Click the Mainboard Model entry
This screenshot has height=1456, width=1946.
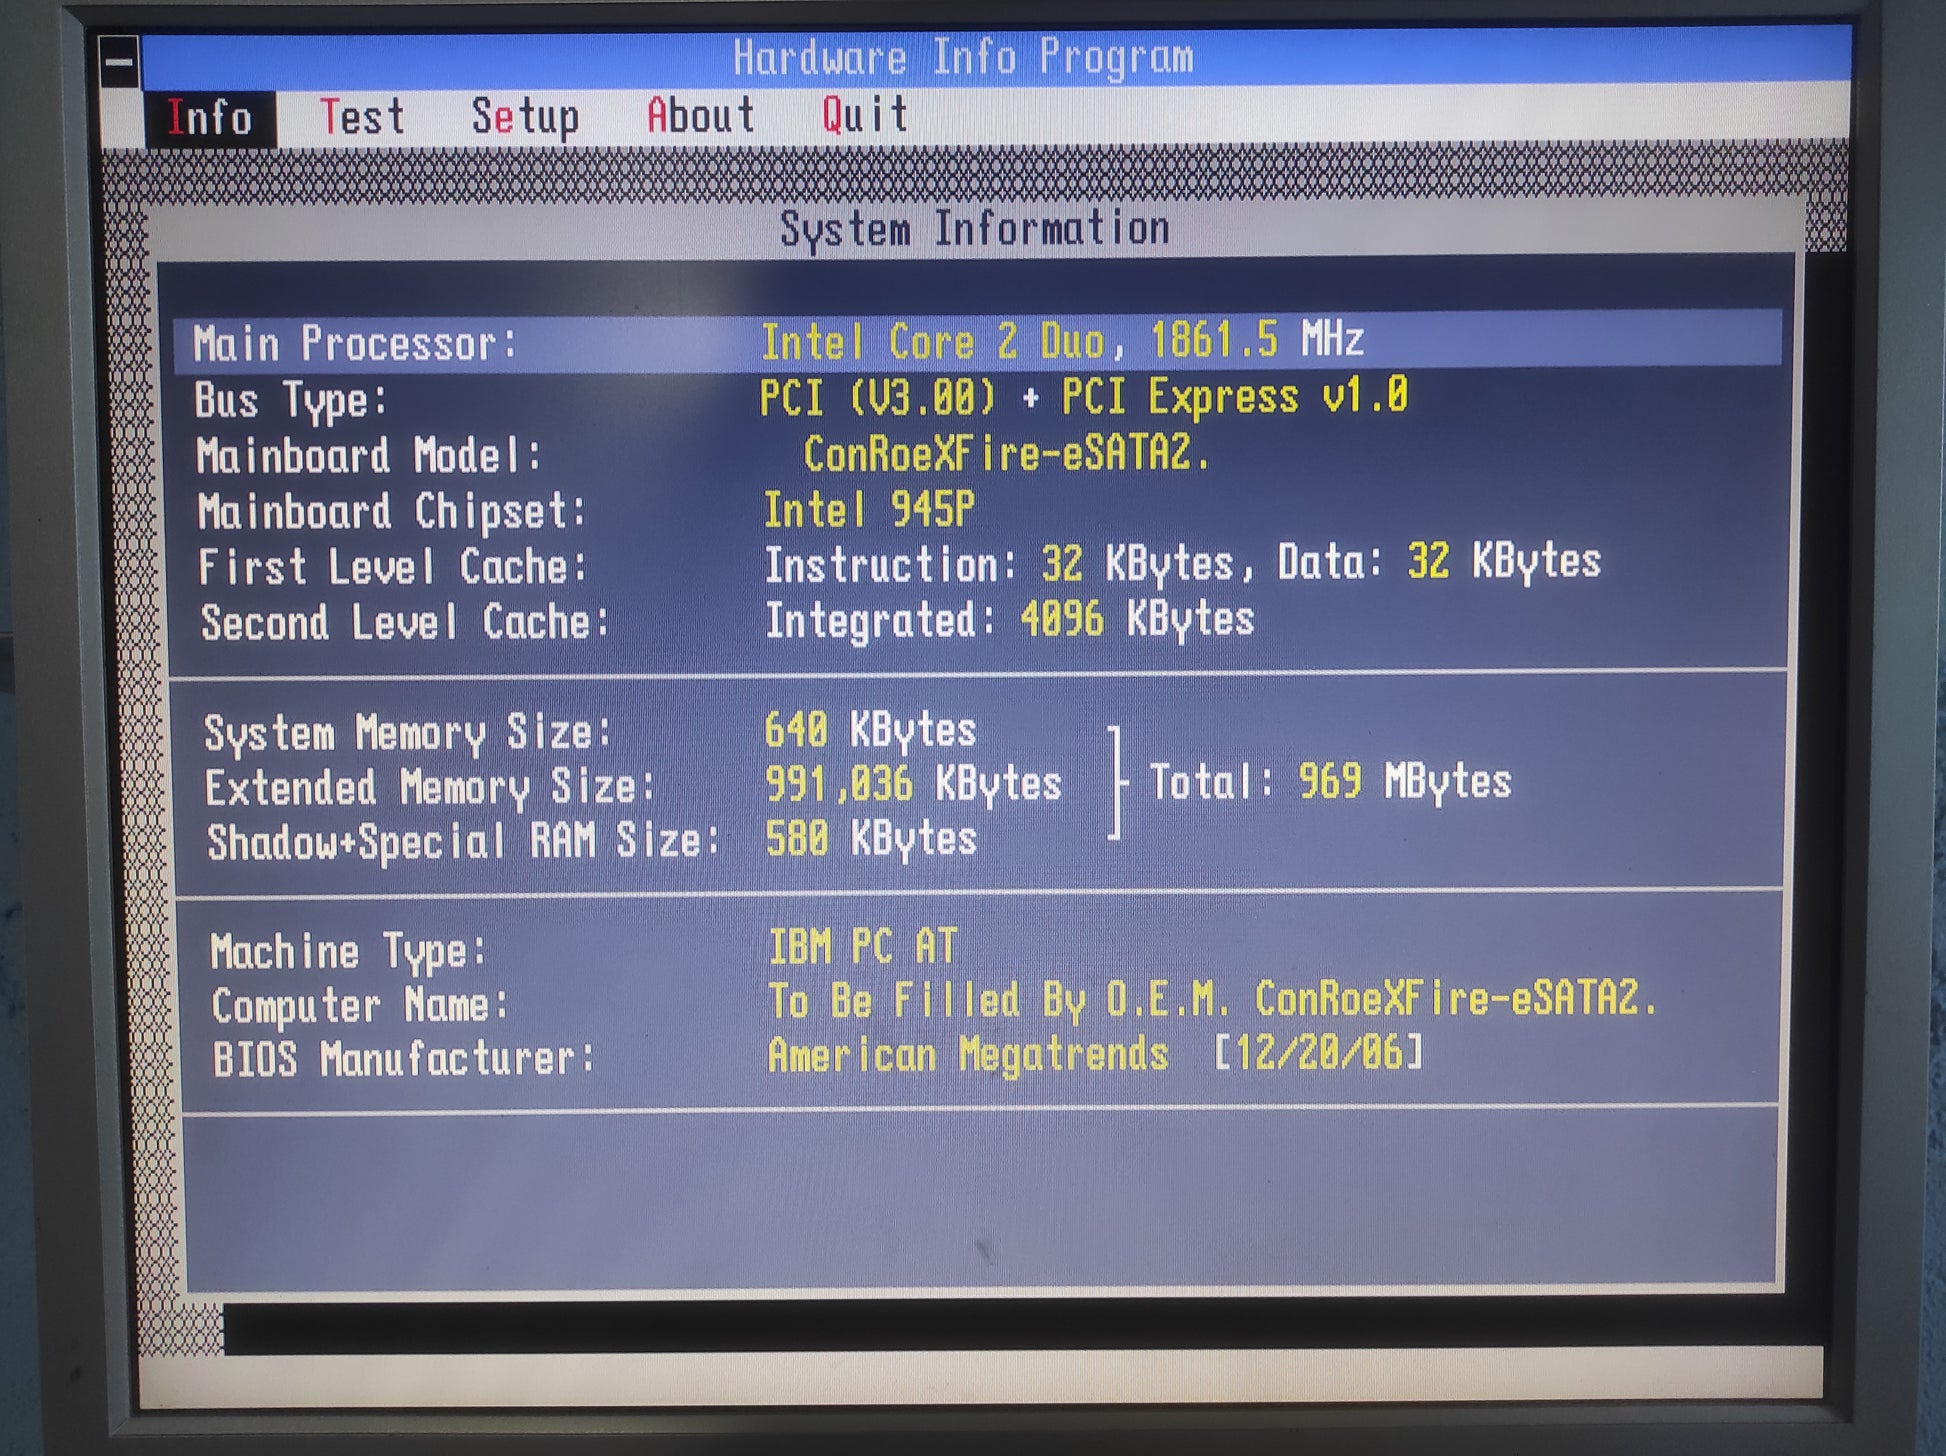[x=1005, y=454]
